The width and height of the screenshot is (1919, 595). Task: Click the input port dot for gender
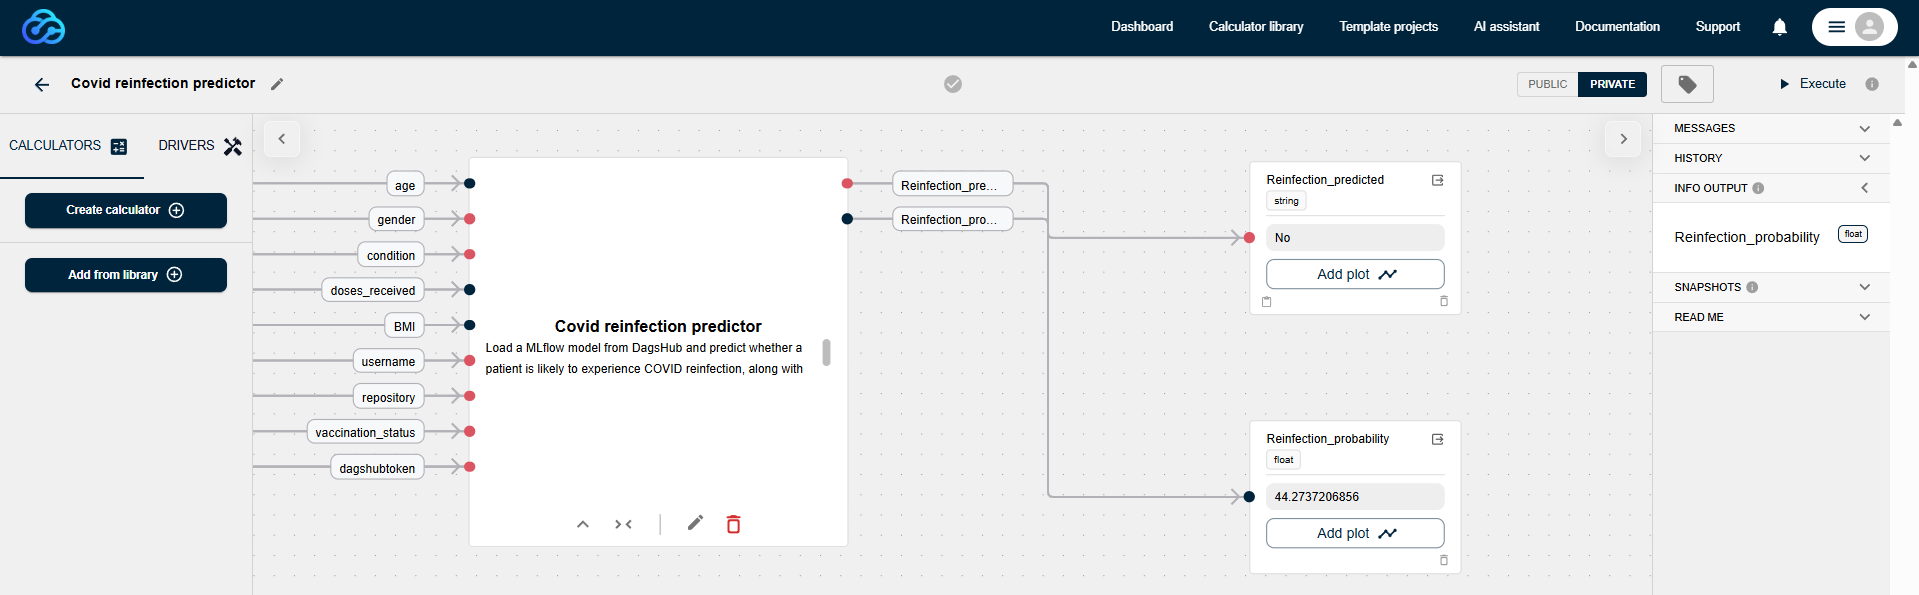coord(469,218)
